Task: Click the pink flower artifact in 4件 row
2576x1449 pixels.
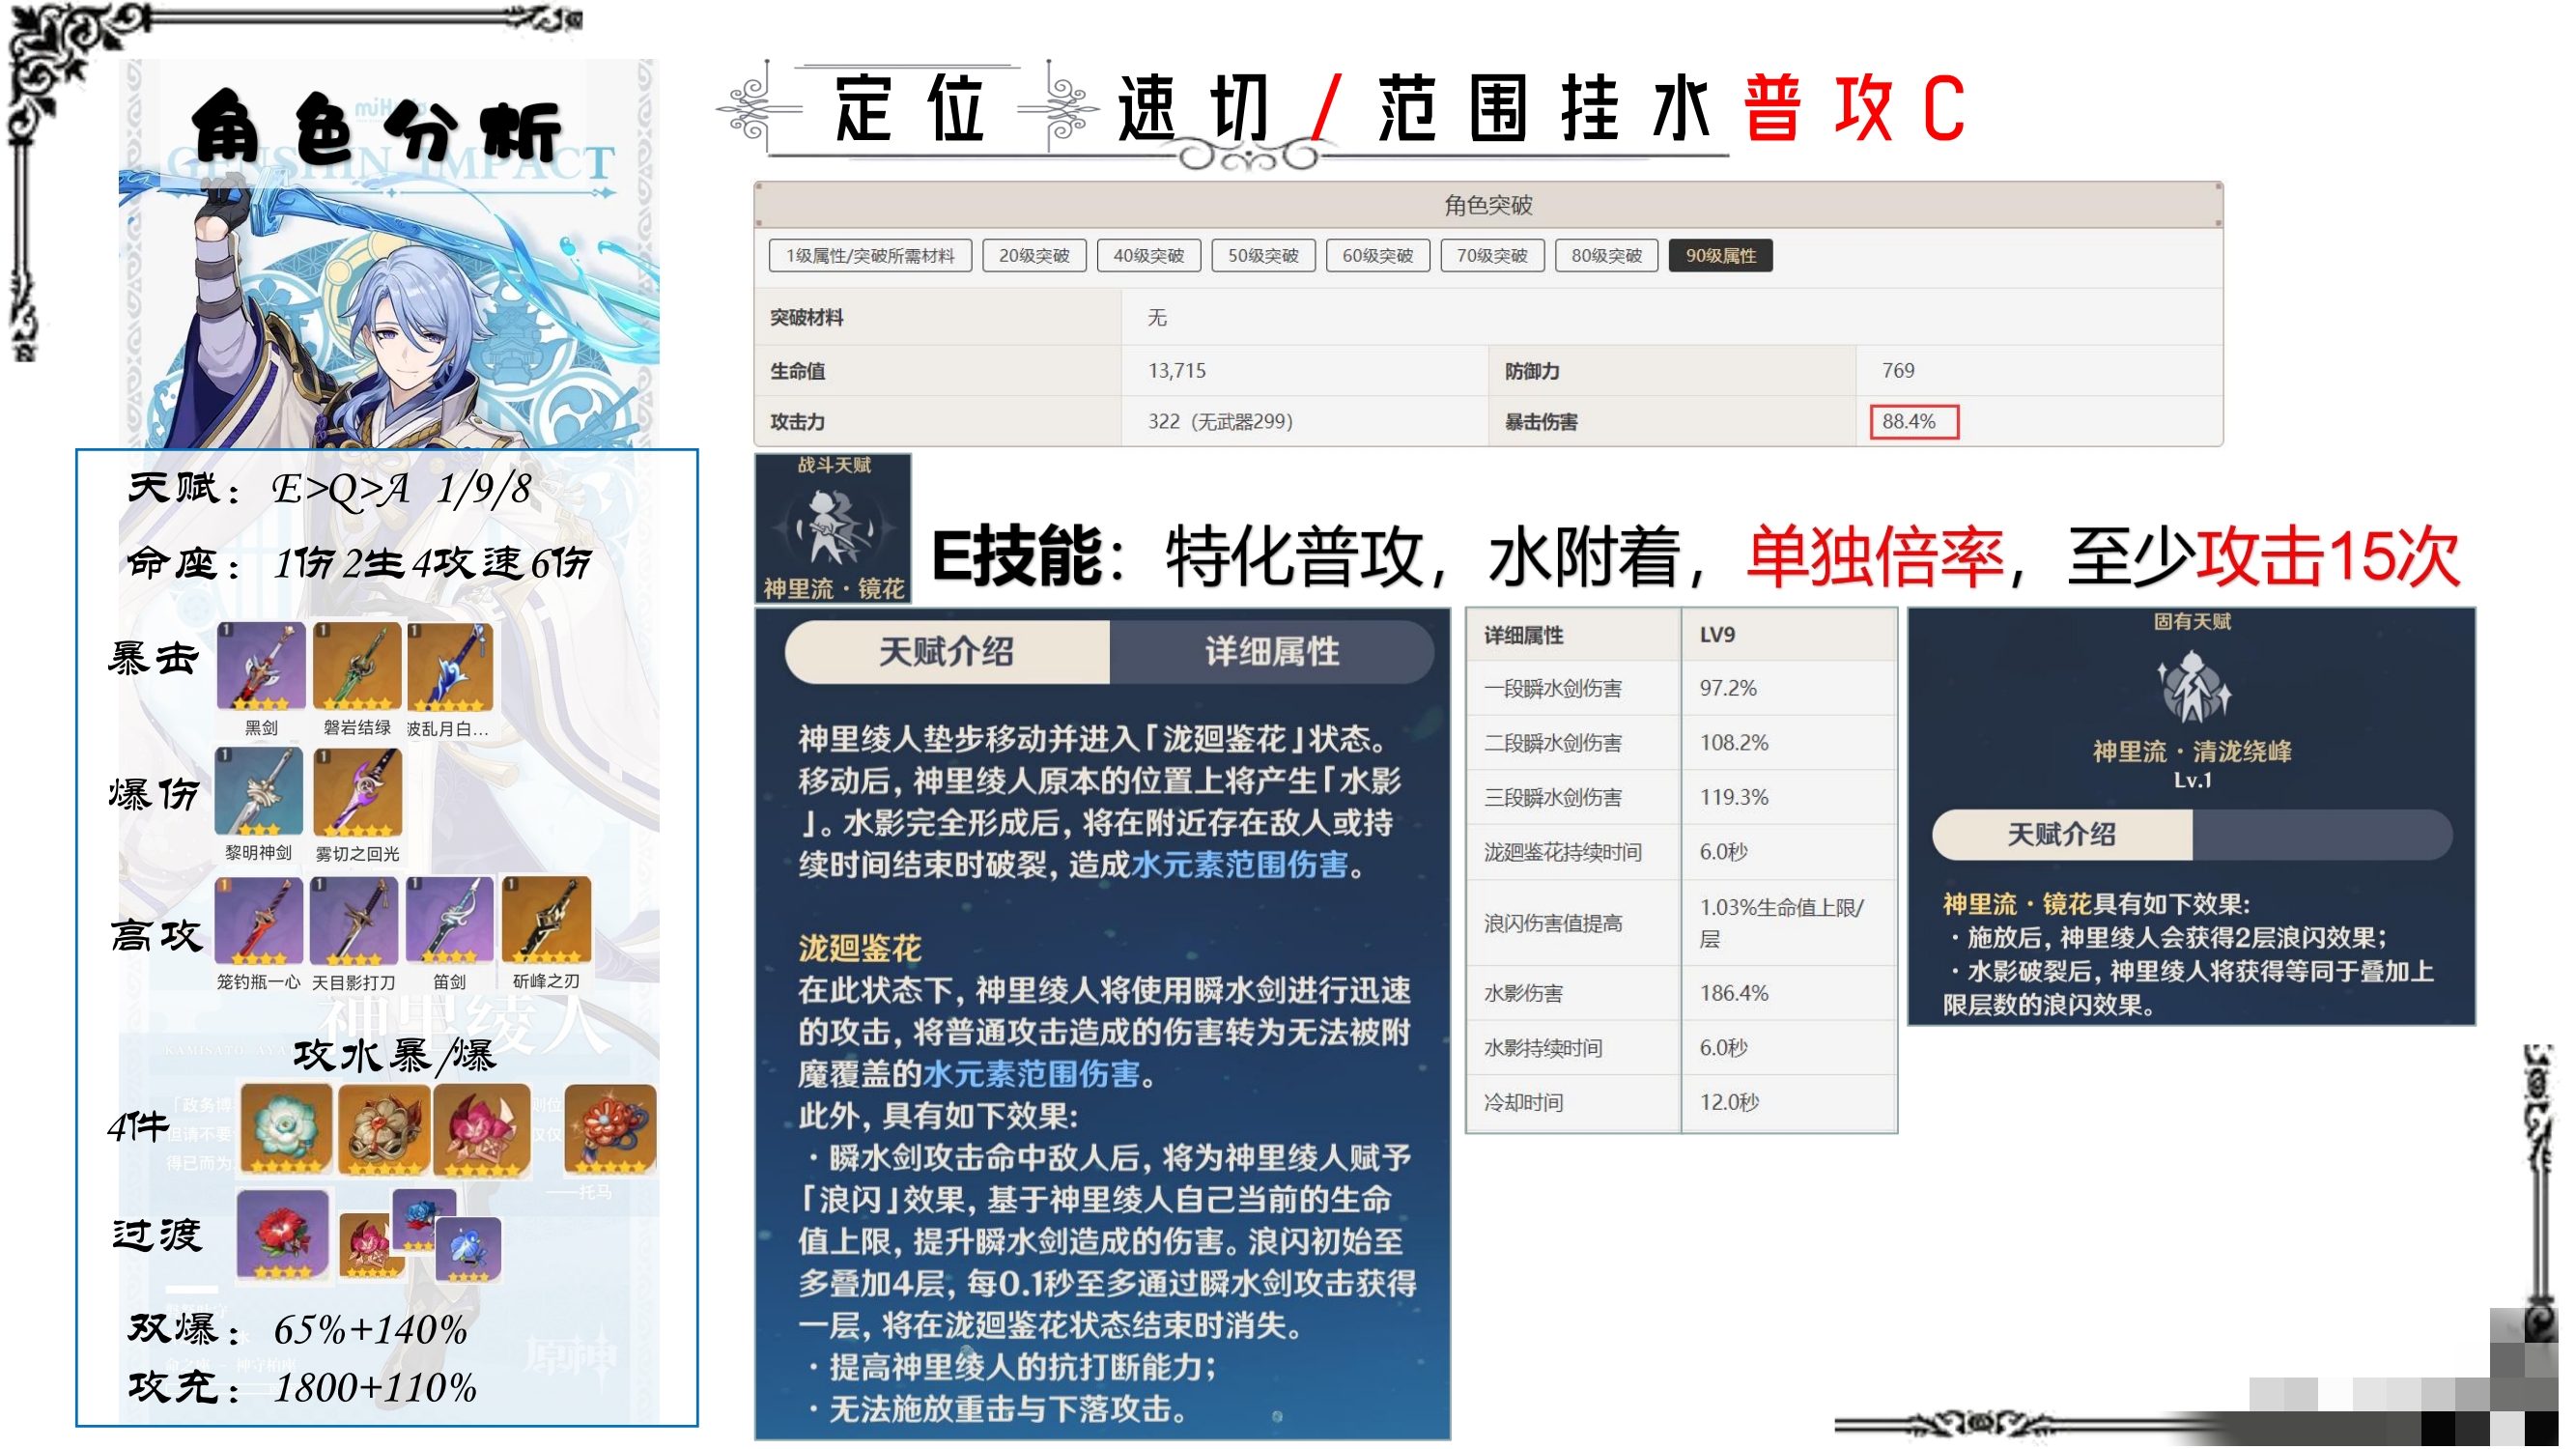Action: [x=483, y=1129]
